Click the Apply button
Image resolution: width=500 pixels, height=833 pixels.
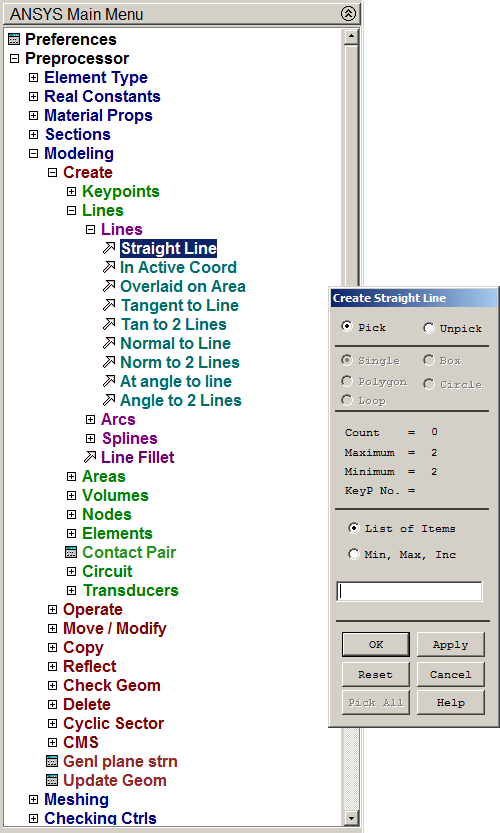tap(451, 644)
